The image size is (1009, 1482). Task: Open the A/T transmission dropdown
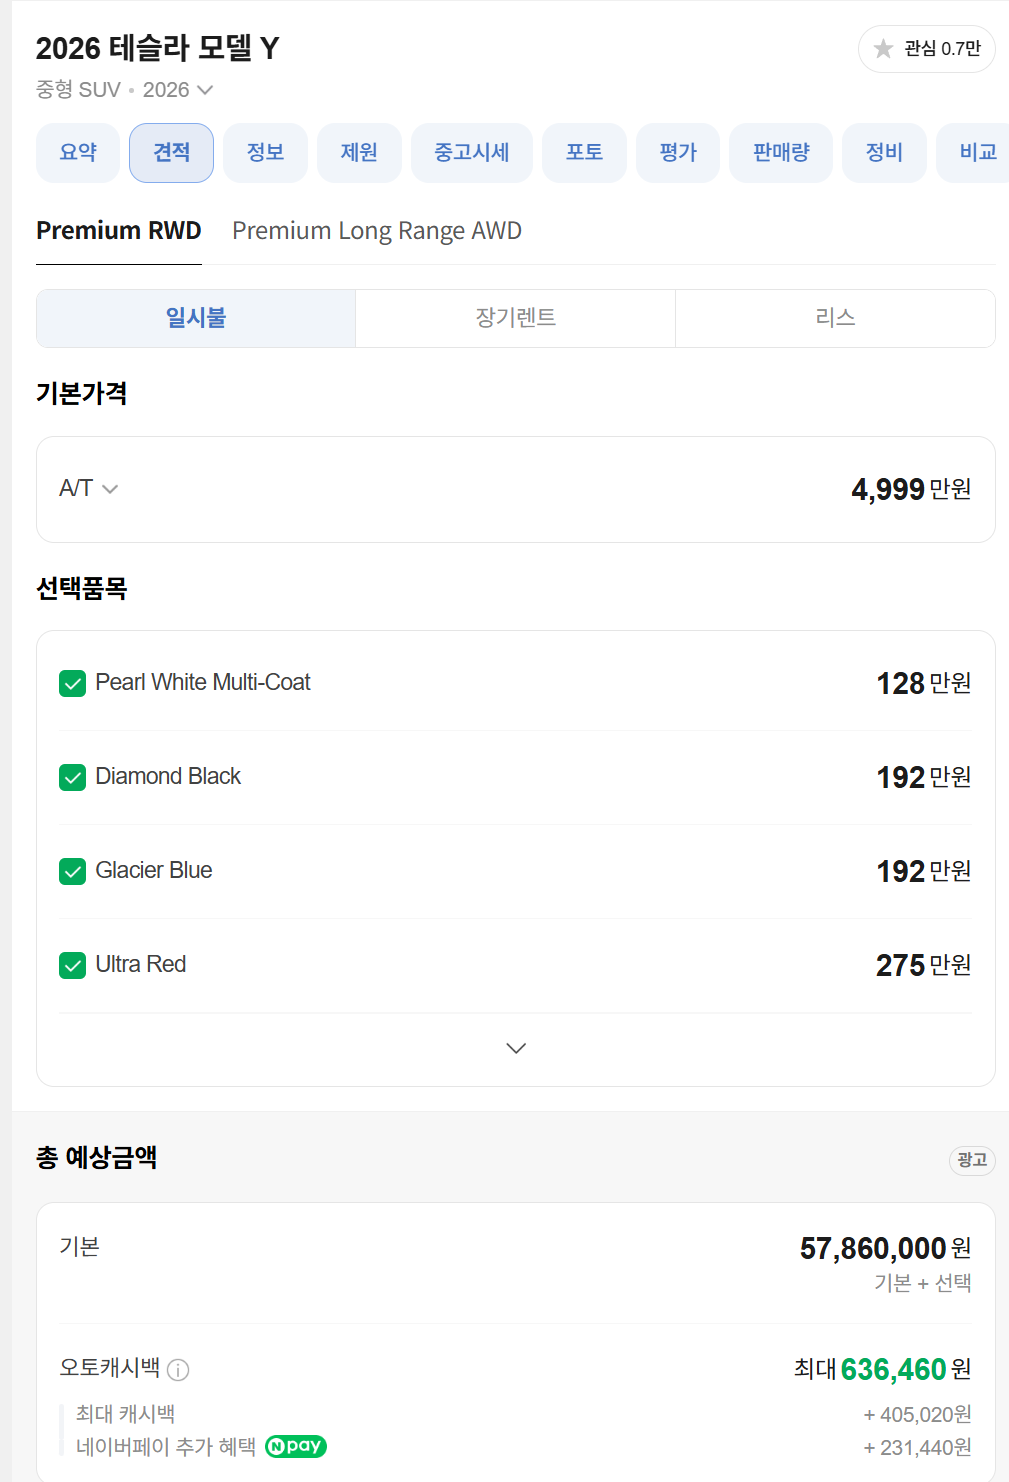point(88,489)
